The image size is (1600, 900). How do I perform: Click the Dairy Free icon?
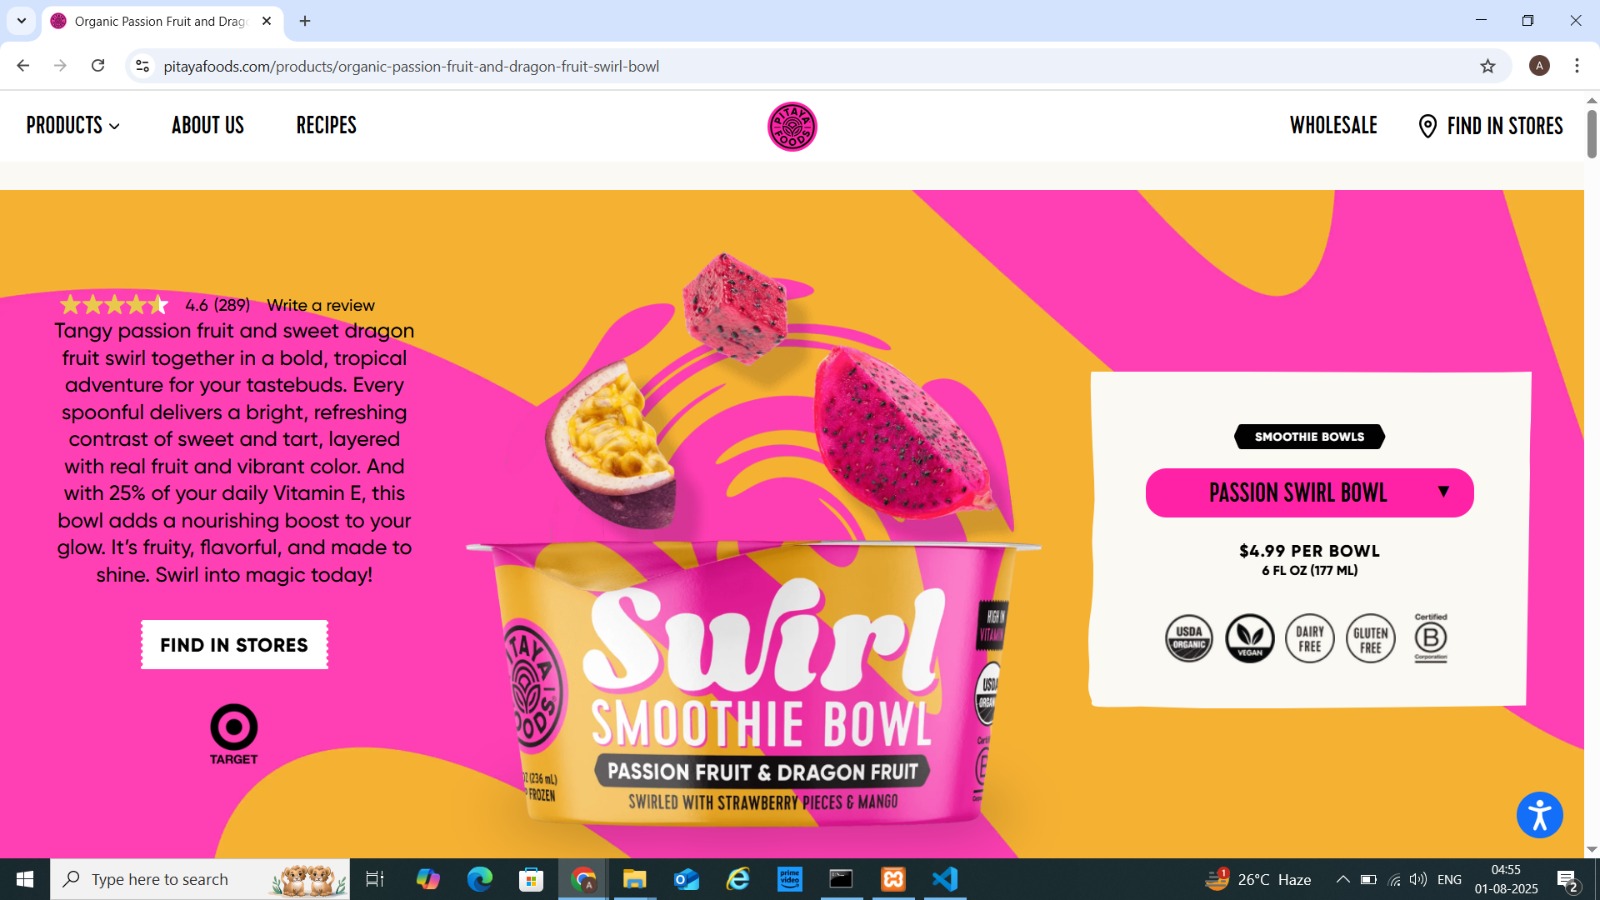coord(1310,638)
